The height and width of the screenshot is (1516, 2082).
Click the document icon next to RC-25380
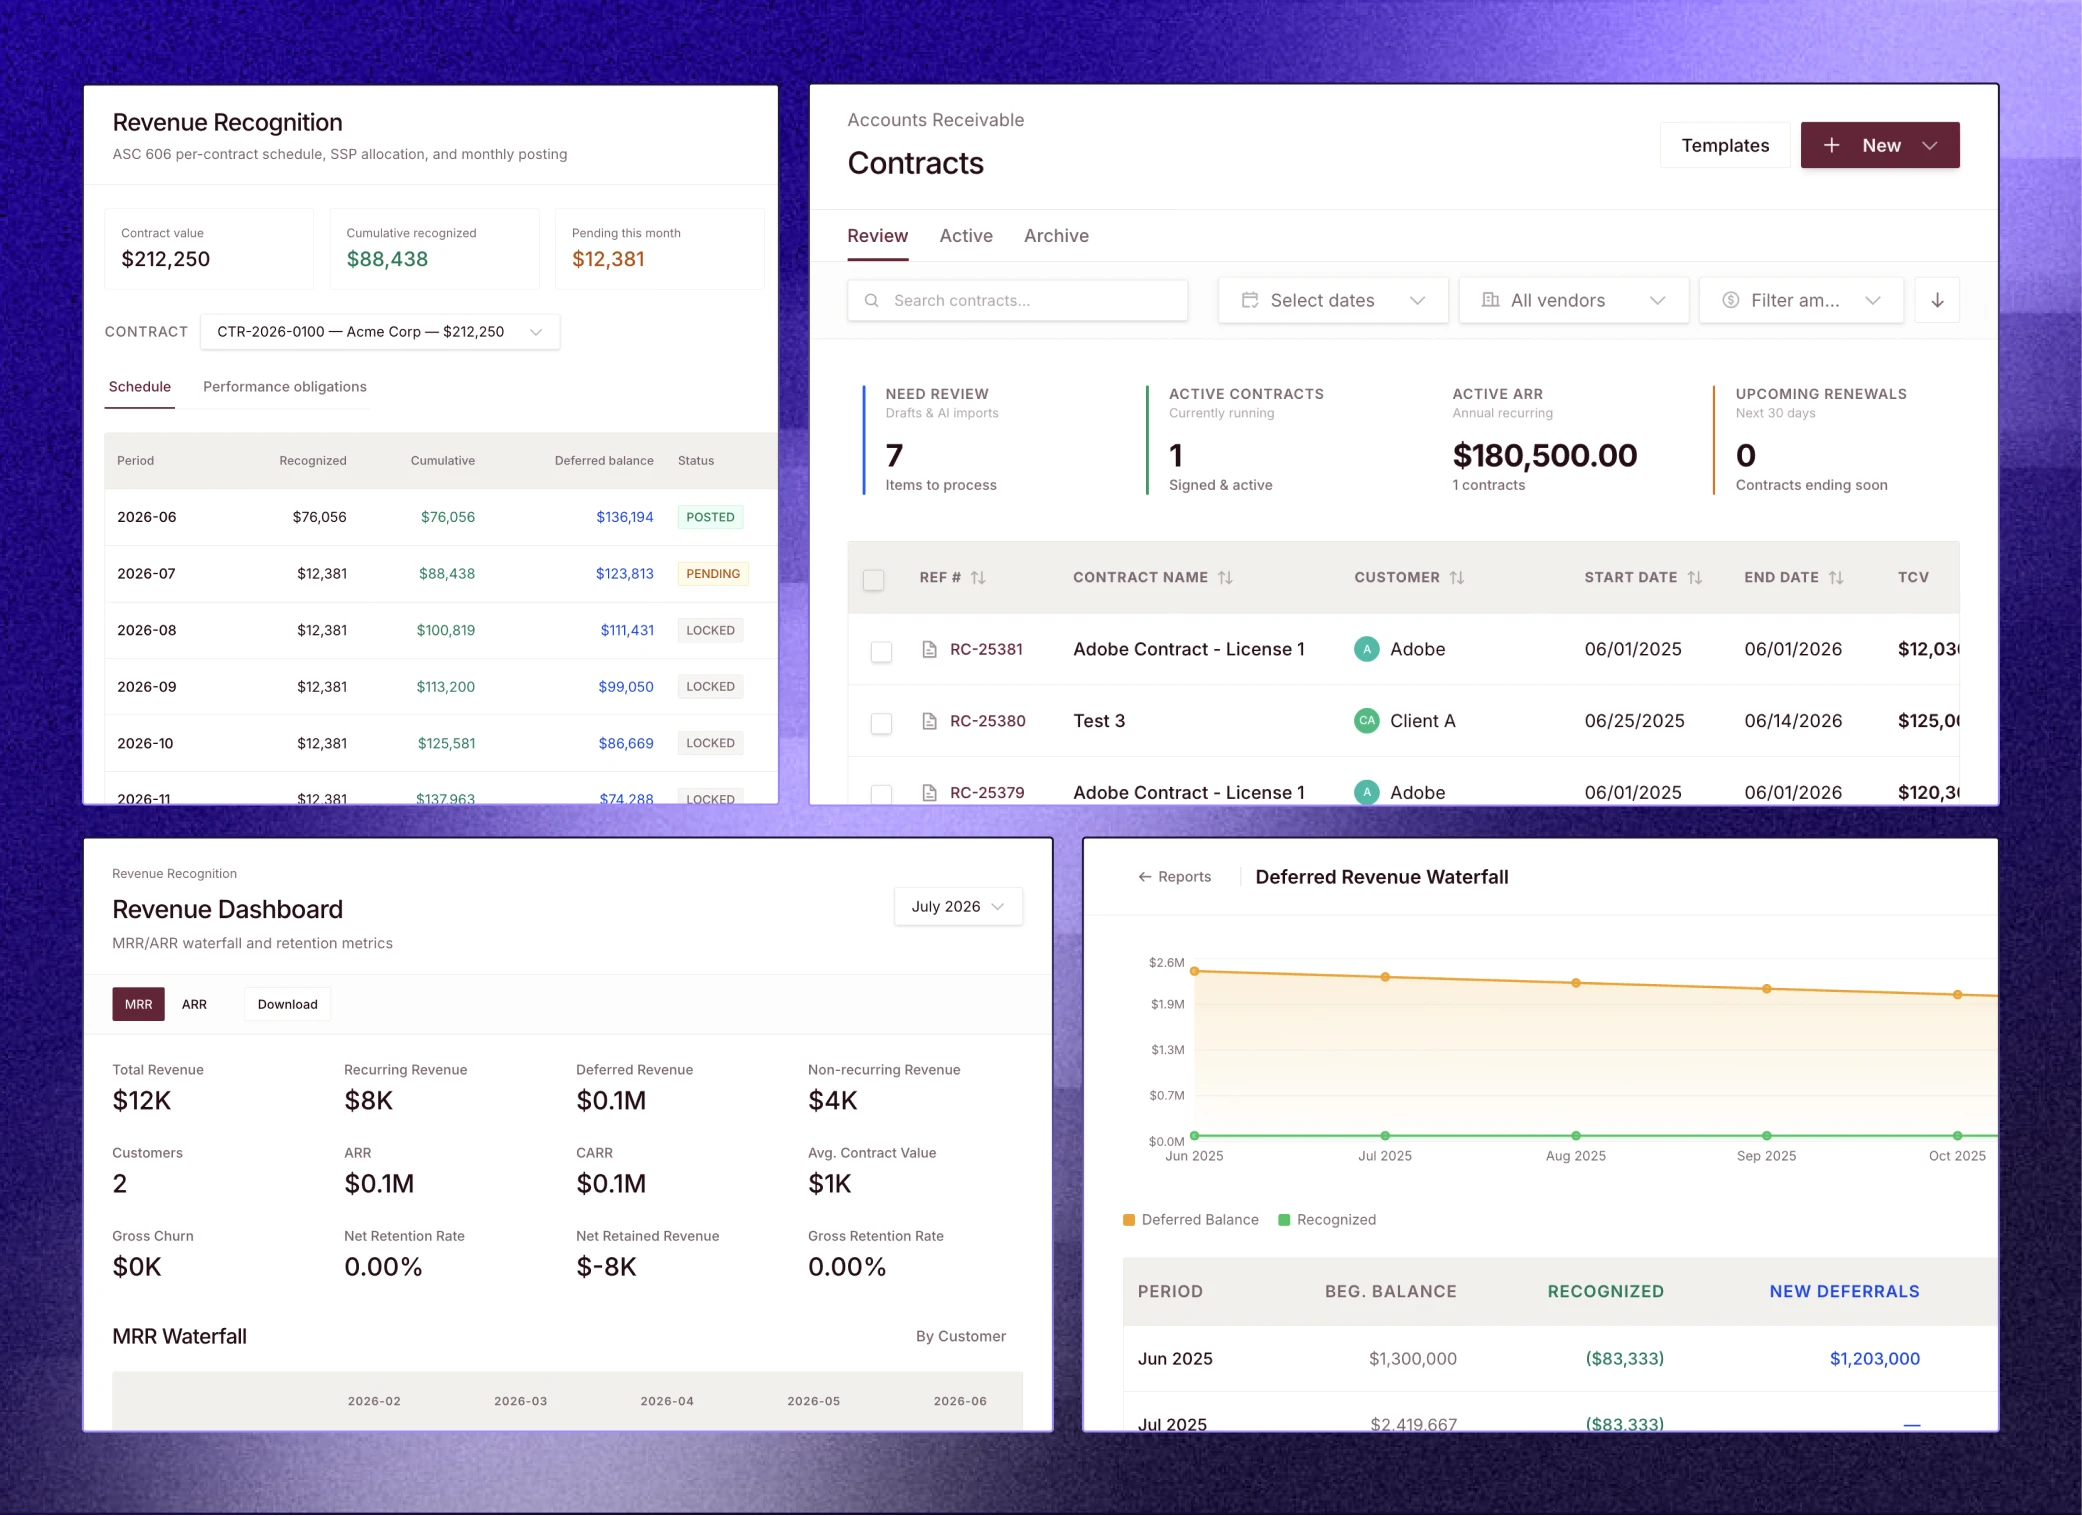(929, 721)
